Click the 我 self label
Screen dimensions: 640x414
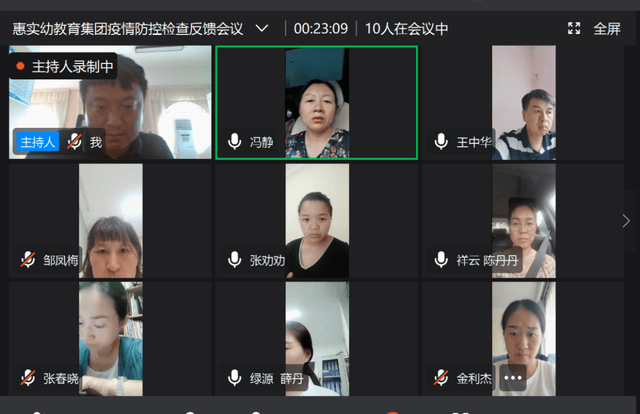tap(96, 142)
